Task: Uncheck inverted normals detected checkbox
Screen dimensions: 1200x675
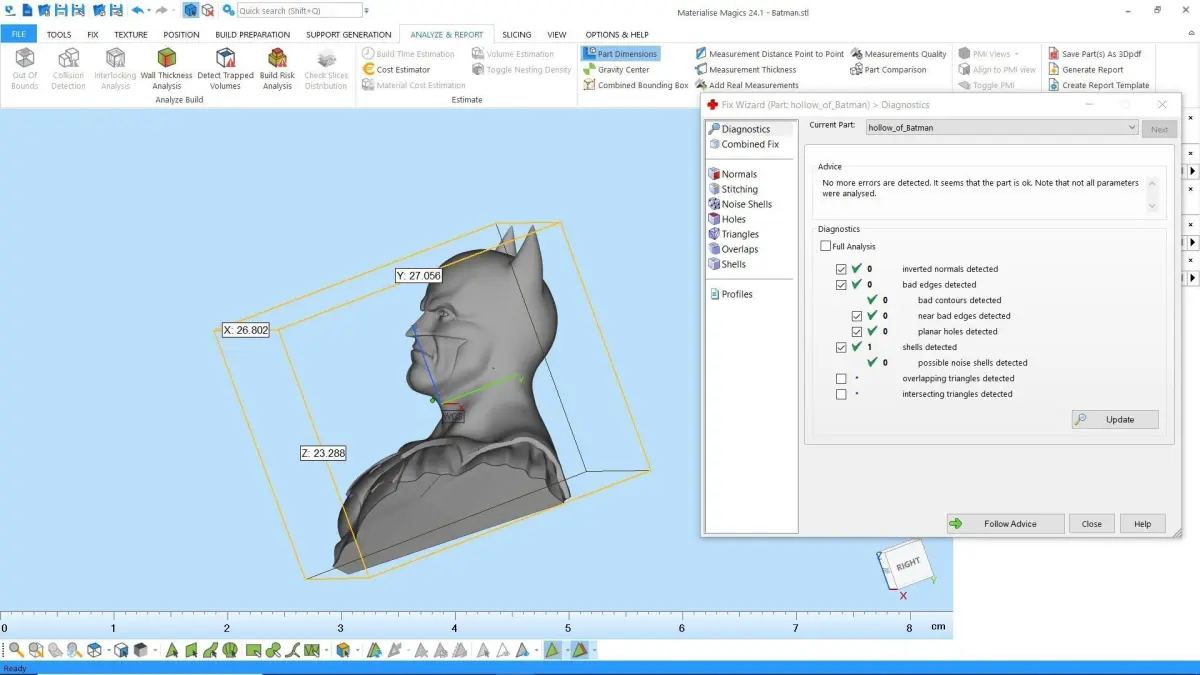Action: coord(841,269)
